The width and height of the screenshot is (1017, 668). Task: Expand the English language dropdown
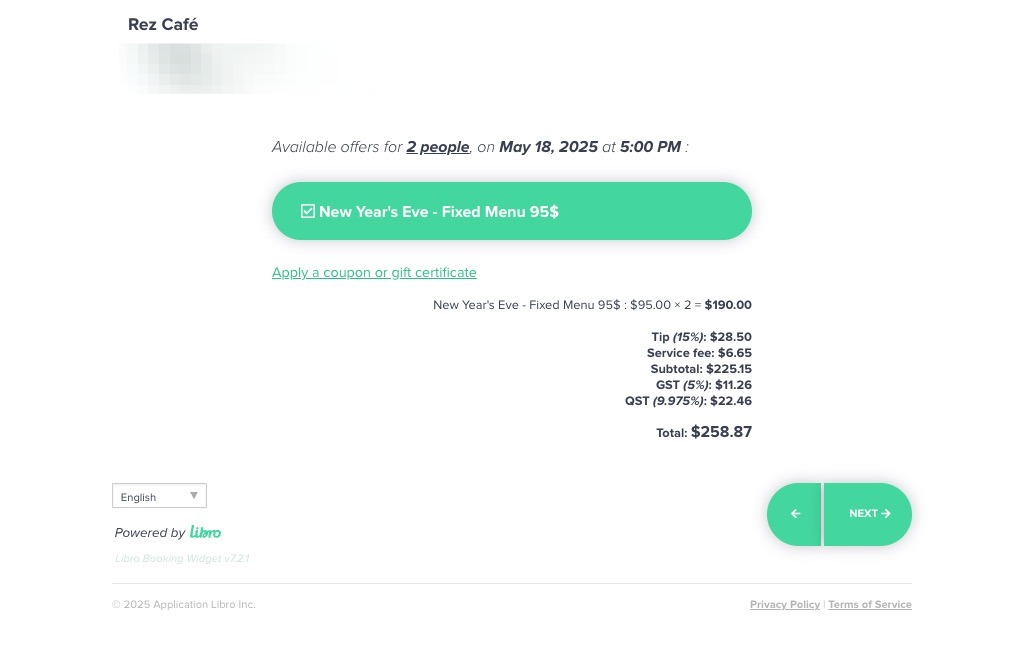point(159,496)
